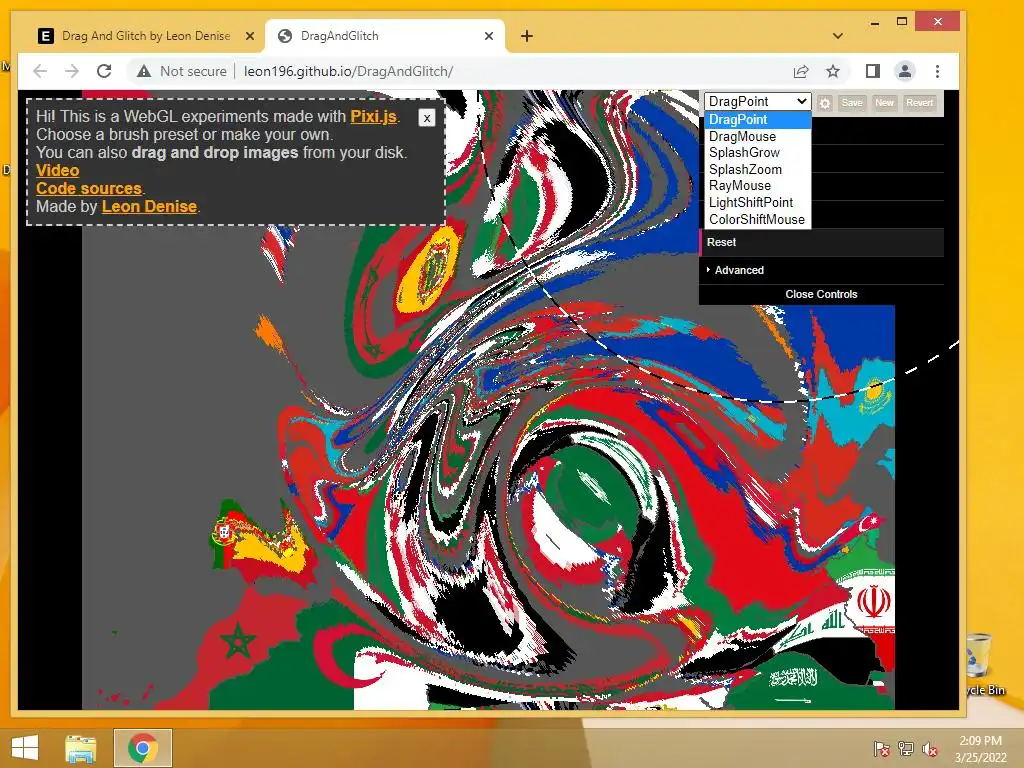Viewport: 1024px width, 768px height.
Task: Close the DragAndGlitch tab
Action: pyautogui.click(x=488, y=36)
